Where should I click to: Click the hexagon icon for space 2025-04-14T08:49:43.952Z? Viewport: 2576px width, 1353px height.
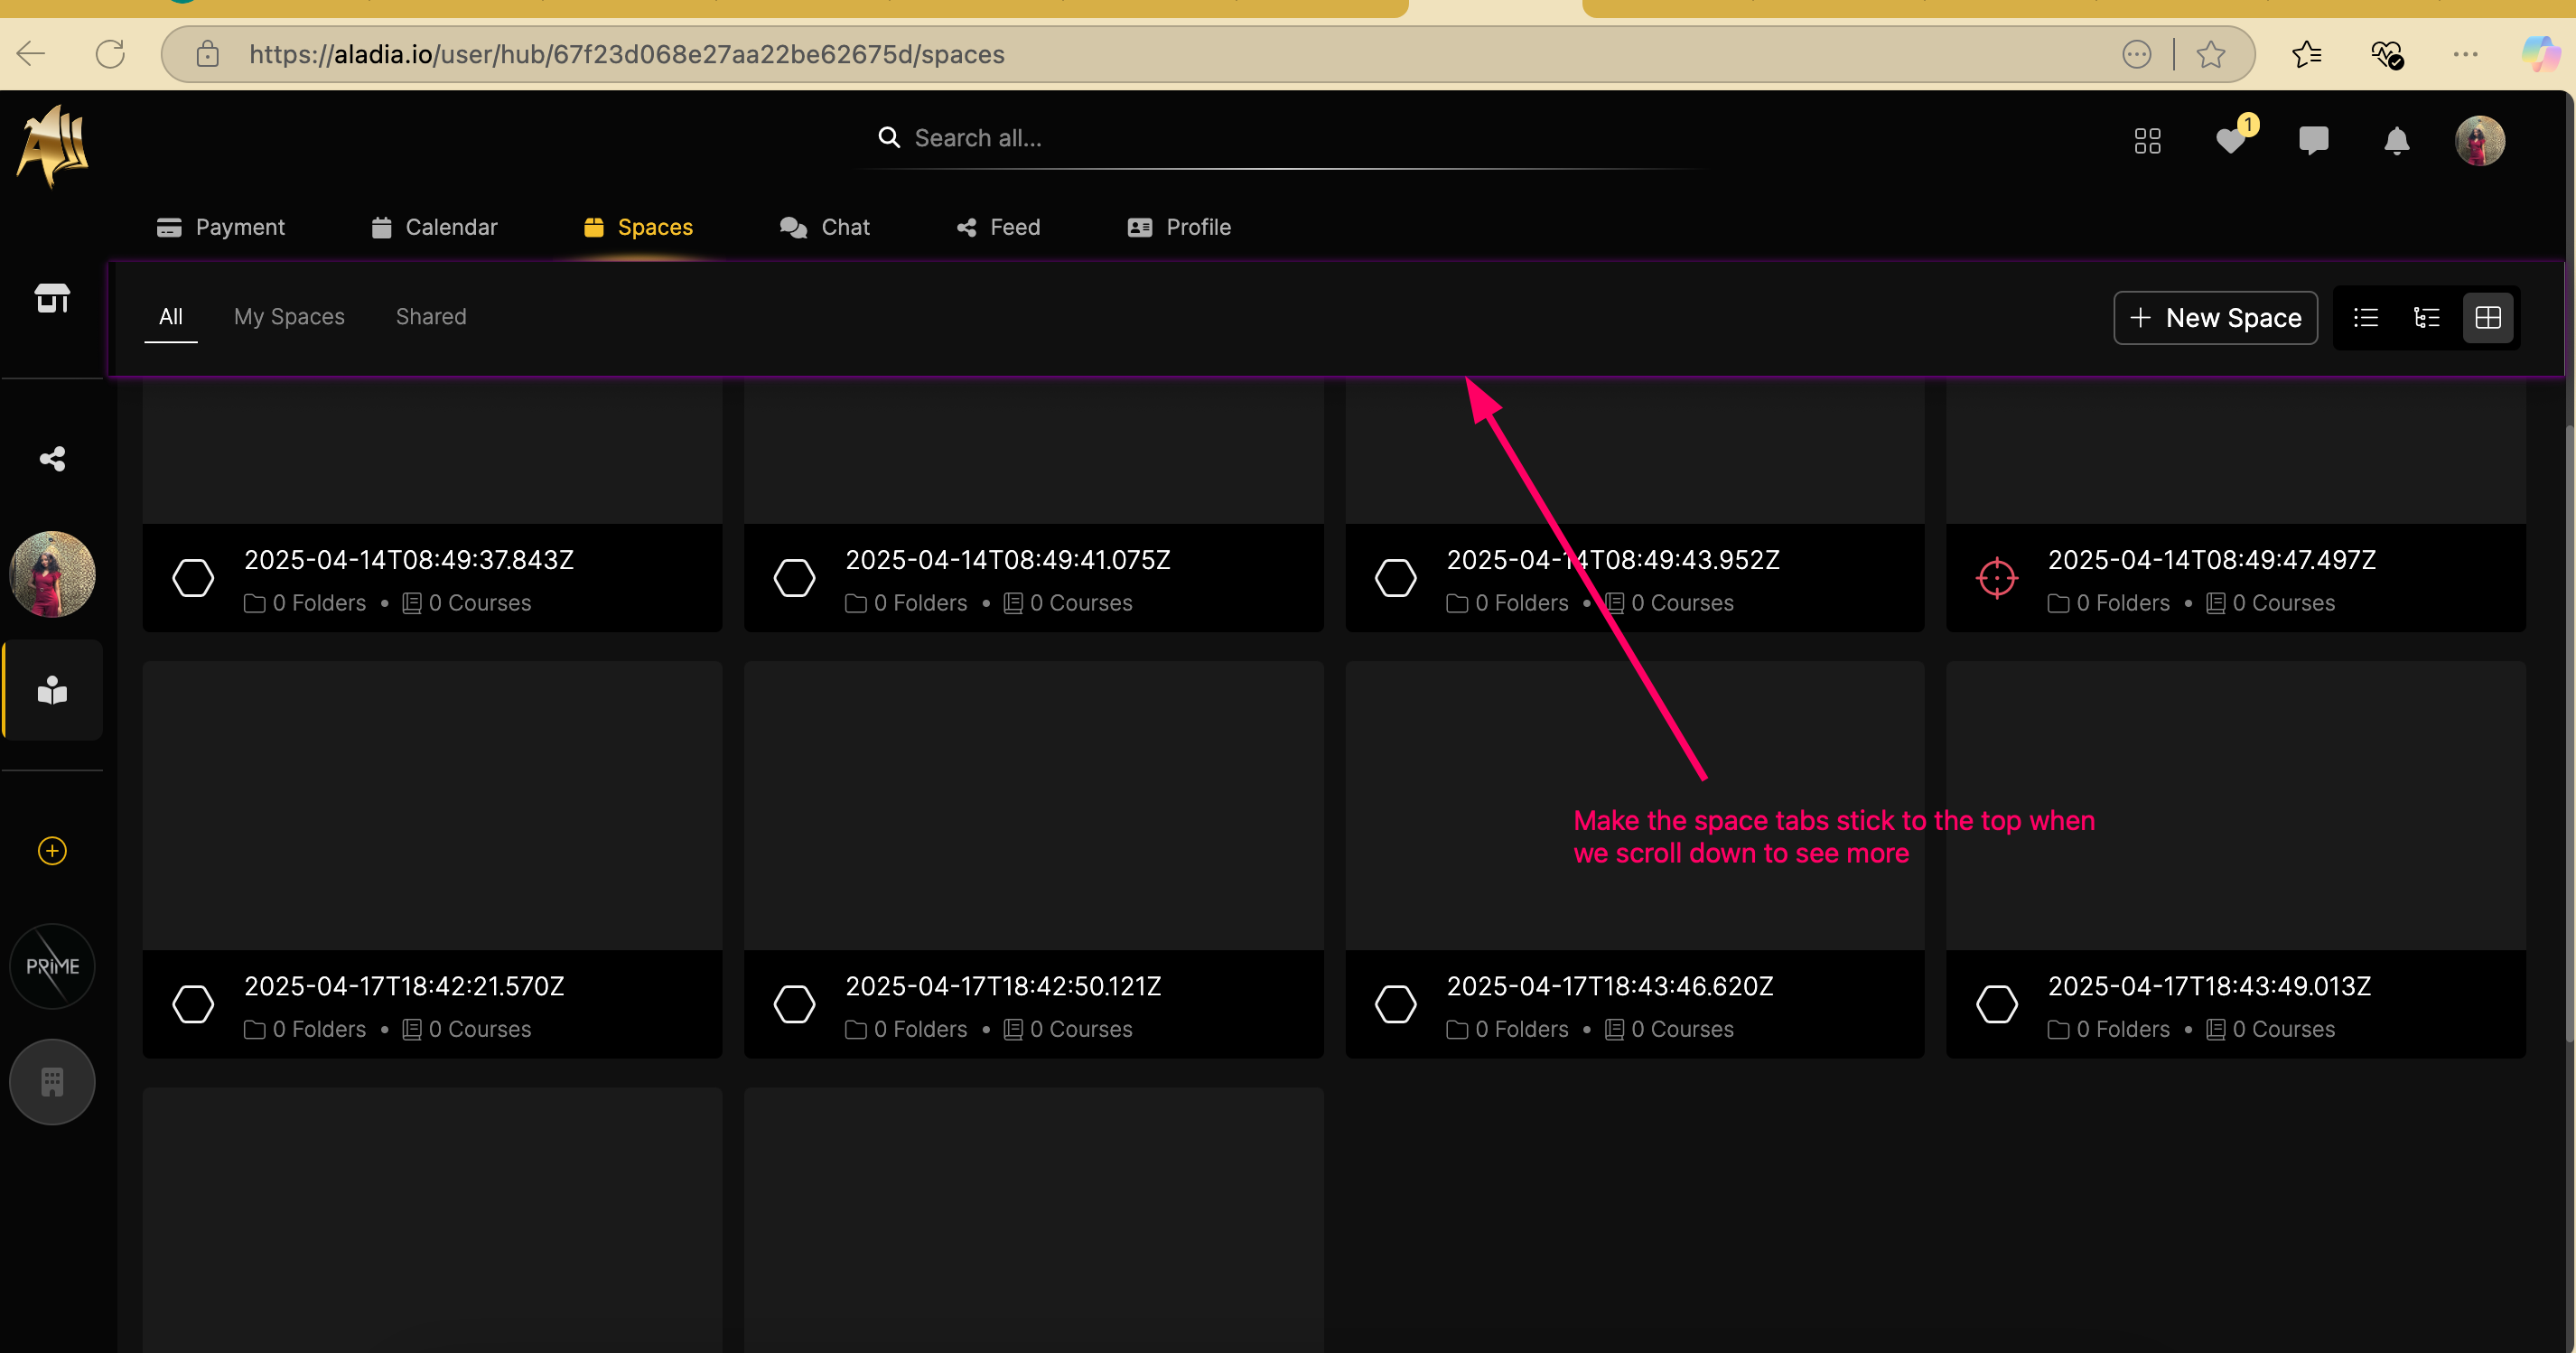[1395, 578]
